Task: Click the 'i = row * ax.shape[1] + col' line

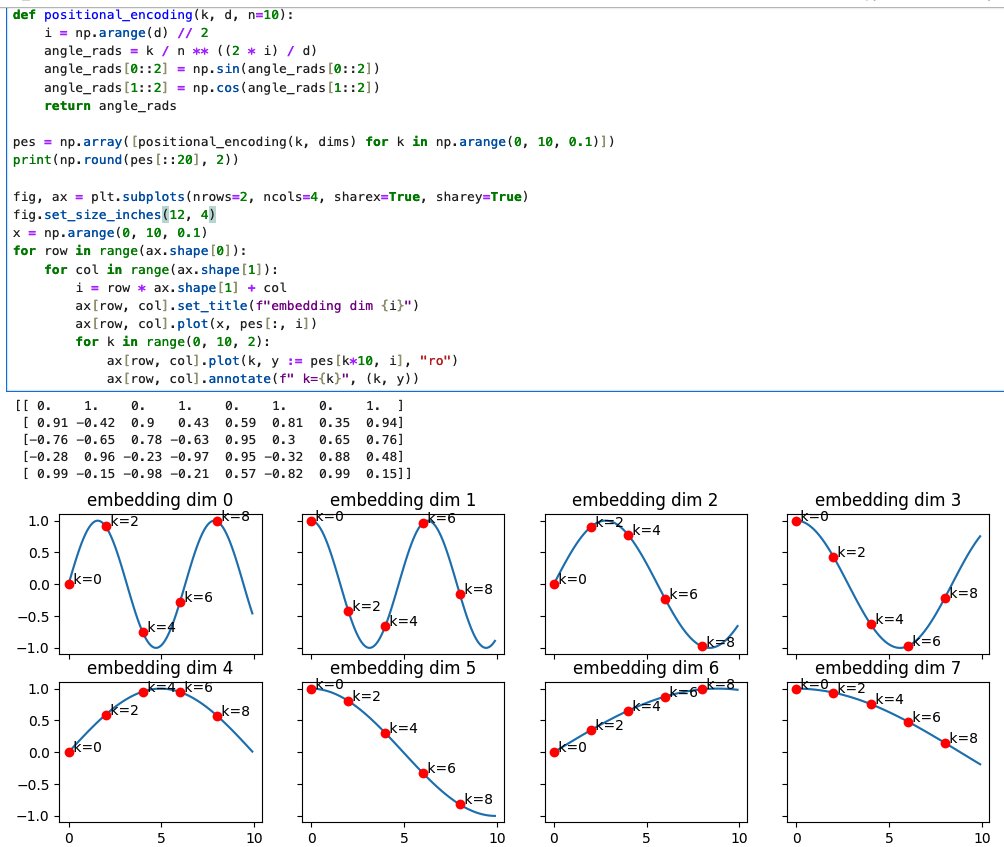Action: coord(181,287)
